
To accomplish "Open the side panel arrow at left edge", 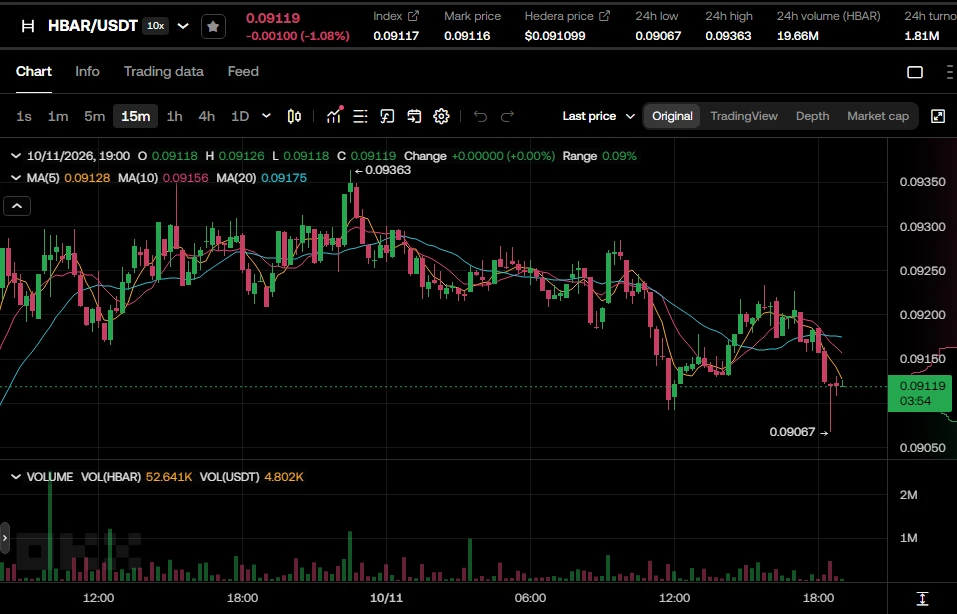I will (5, 538).
